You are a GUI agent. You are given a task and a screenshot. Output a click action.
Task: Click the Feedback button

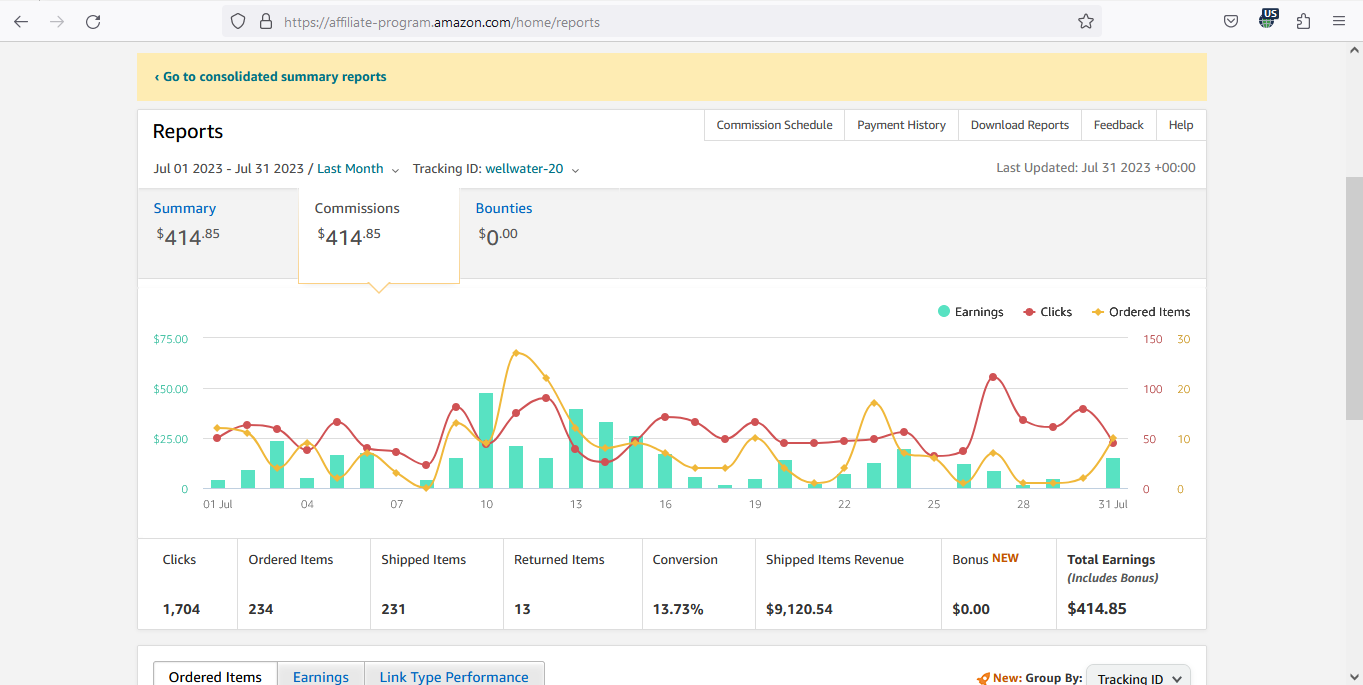pos(1118,125)
